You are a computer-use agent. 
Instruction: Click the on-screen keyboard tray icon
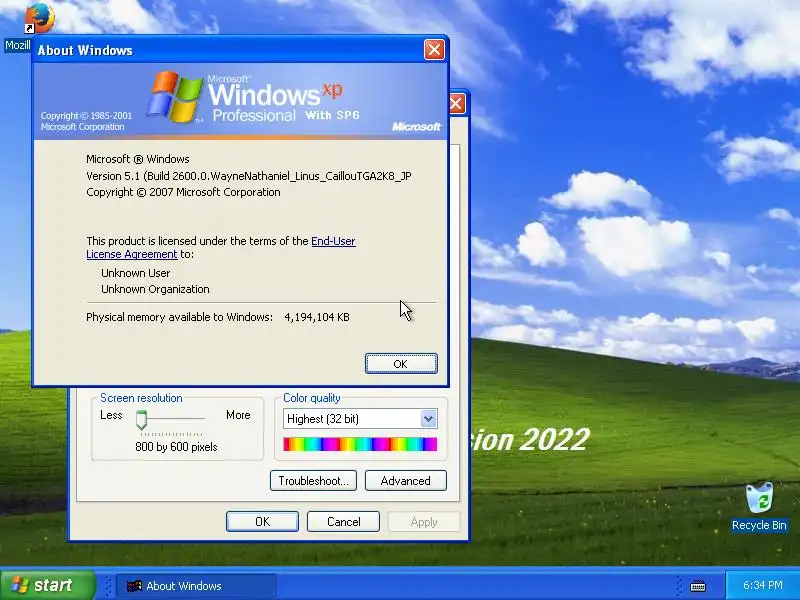coord(697,586)
